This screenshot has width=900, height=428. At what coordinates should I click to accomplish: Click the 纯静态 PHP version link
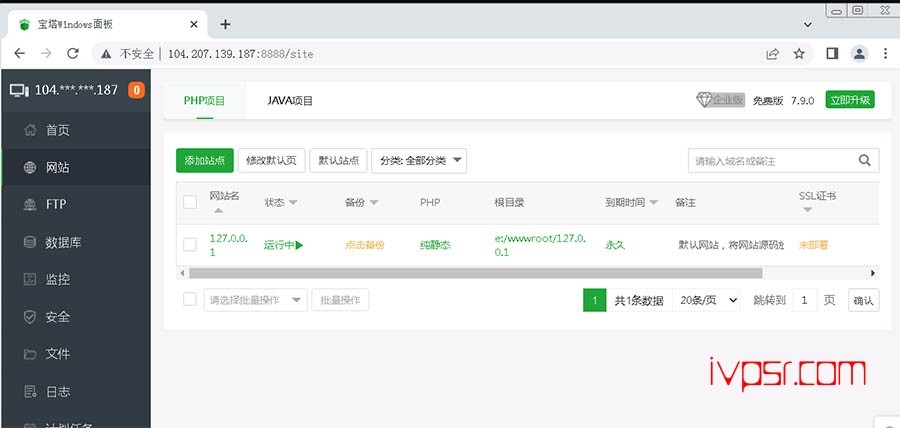(435, 245)
